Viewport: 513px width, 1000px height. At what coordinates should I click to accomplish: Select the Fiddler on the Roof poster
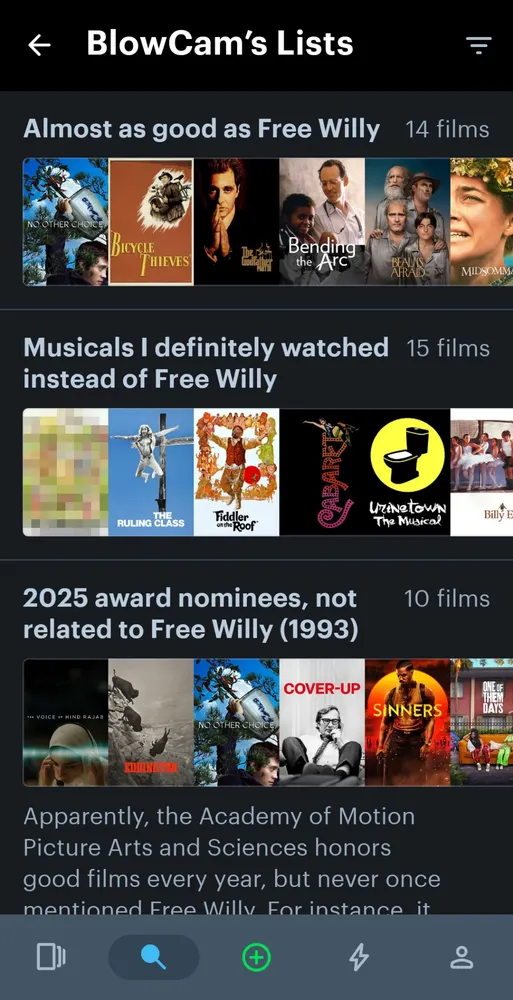click(x=236, y=472)
